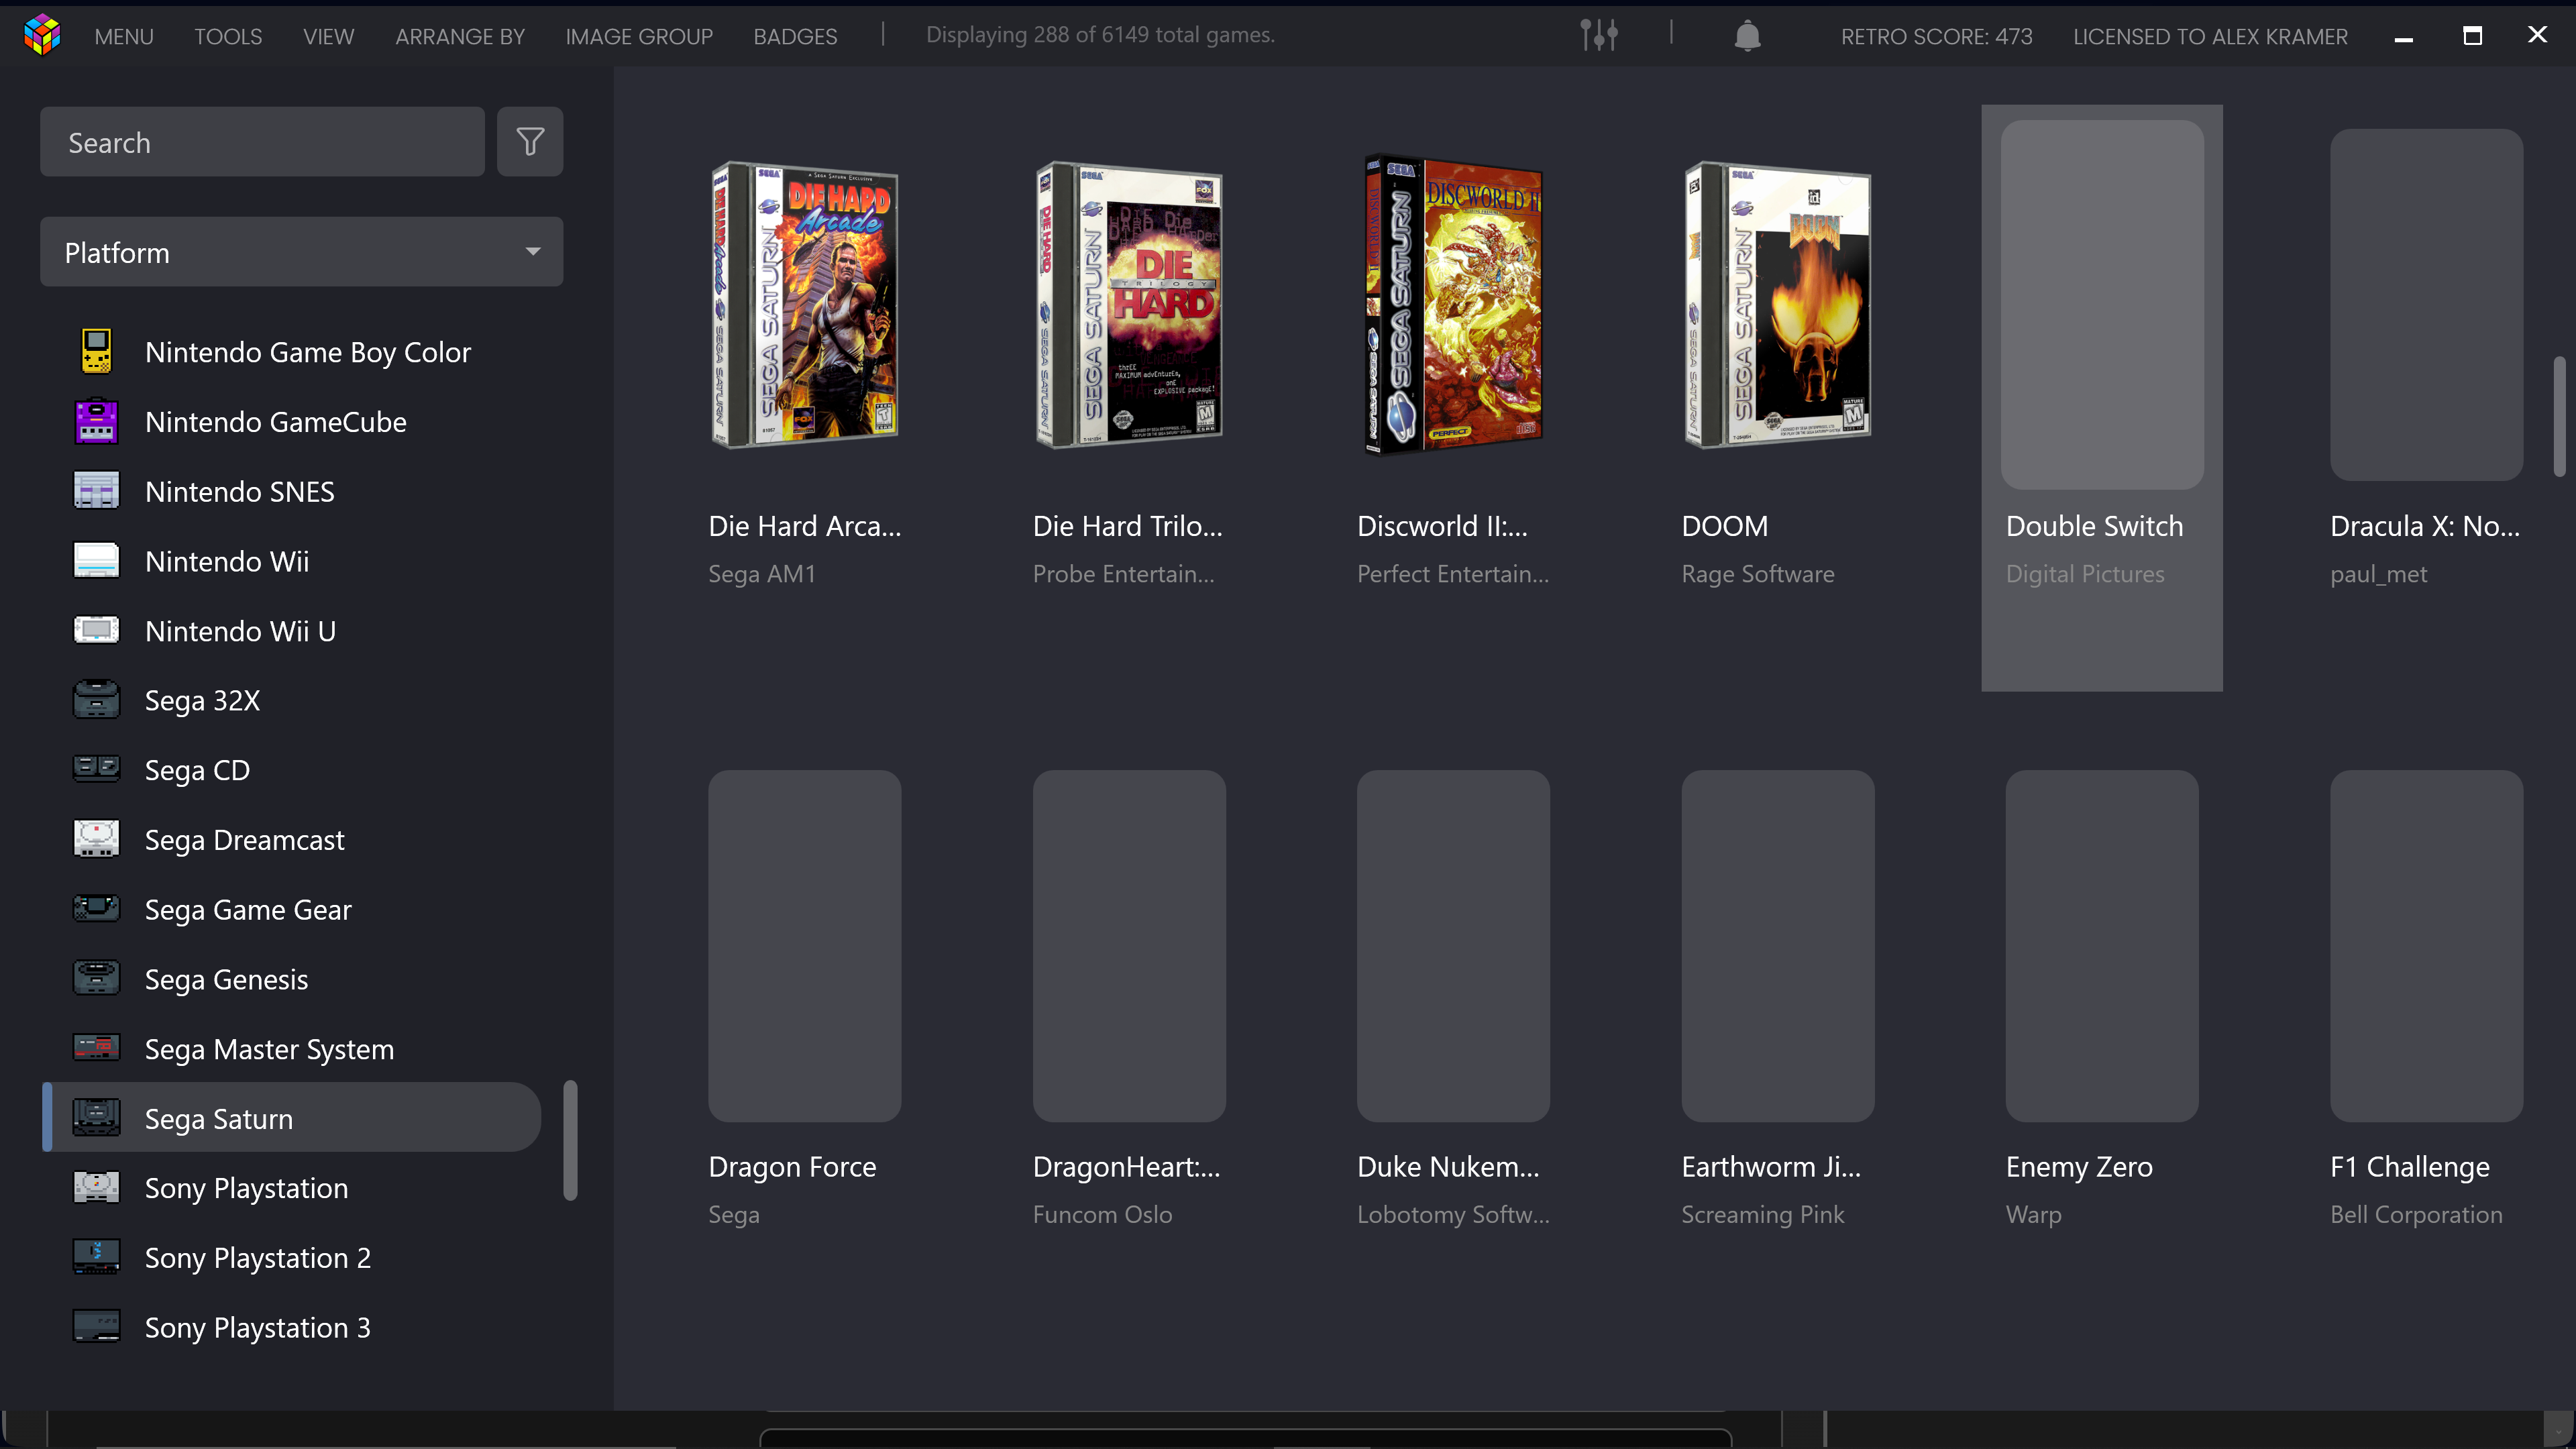Click the Enemy Zero game title

point(2079,1167)
